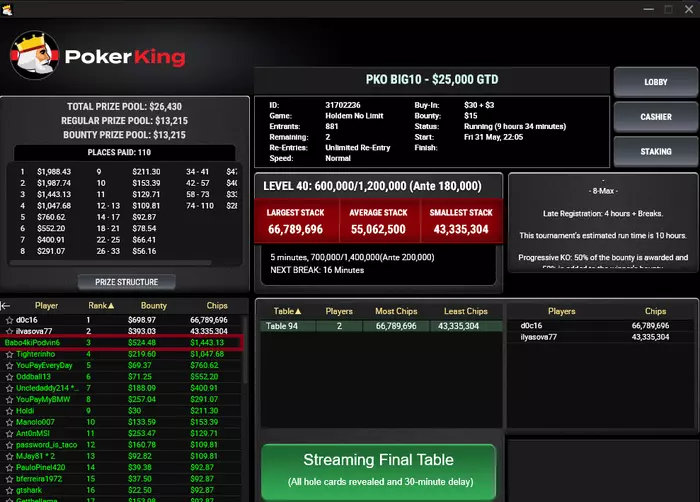This screenshot has height=502, width=700.
Task: Click Next Break: 16 Minutes text
Action: point(317,270)
